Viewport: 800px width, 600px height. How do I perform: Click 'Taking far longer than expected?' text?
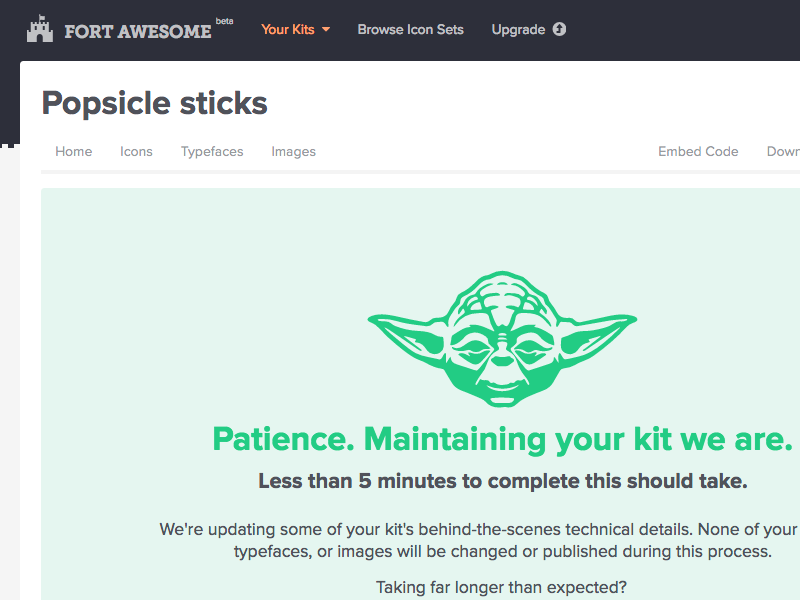[x=502, y=587]
